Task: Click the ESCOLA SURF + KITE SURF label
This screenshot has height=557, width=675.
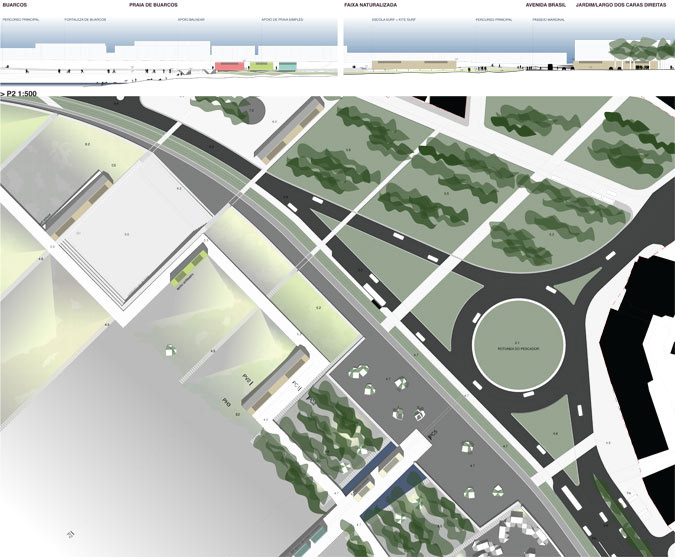Action: pos(394,20)
